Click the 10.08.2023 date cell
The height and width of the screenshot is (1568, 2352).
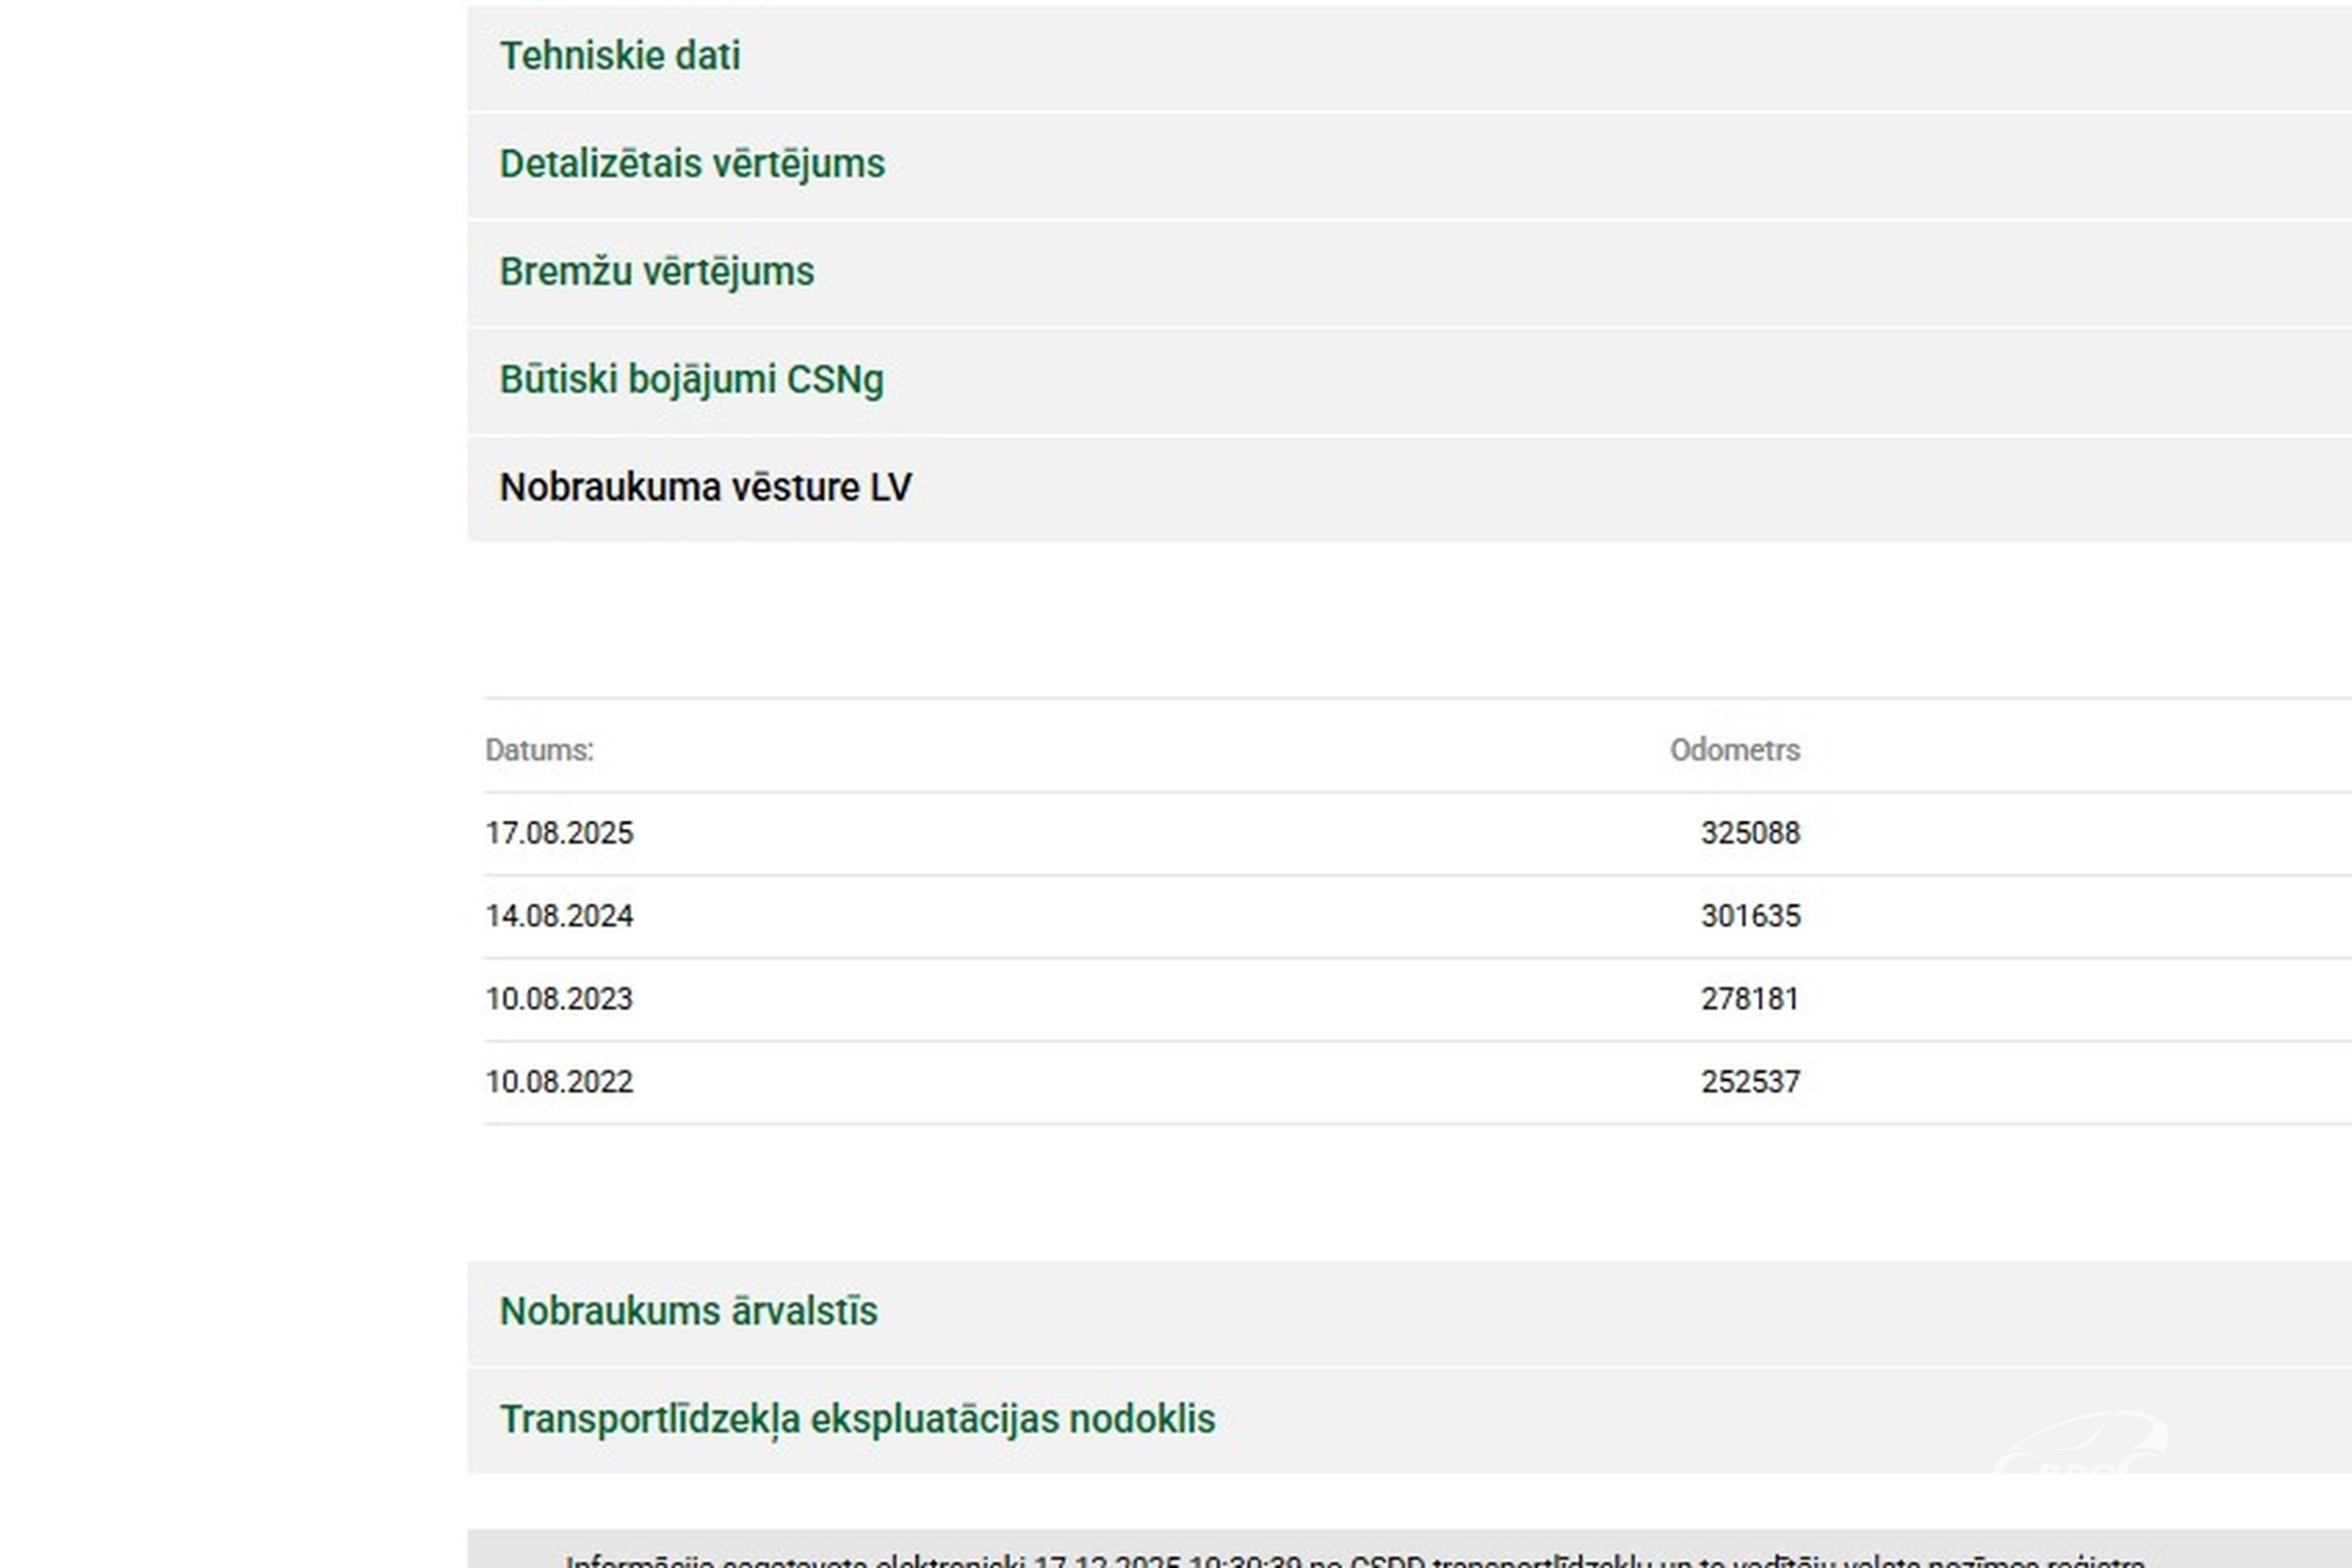[559, 999]
